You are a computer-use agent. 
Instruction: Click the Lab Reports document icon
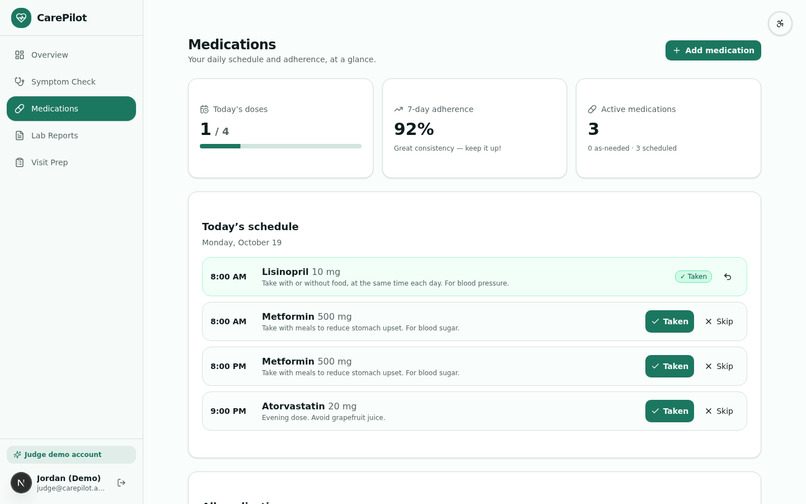pos(20,135)
